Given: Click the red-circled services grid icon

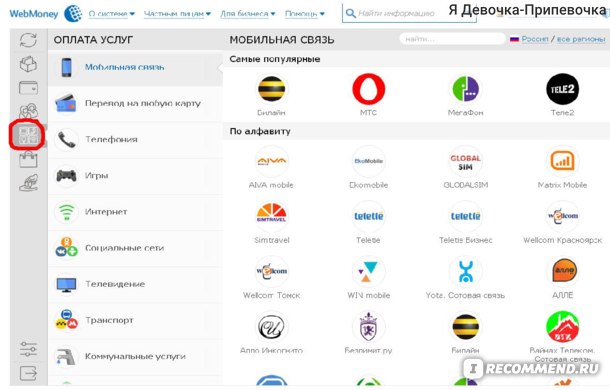Looking at the screenshot, I should 28,135.
